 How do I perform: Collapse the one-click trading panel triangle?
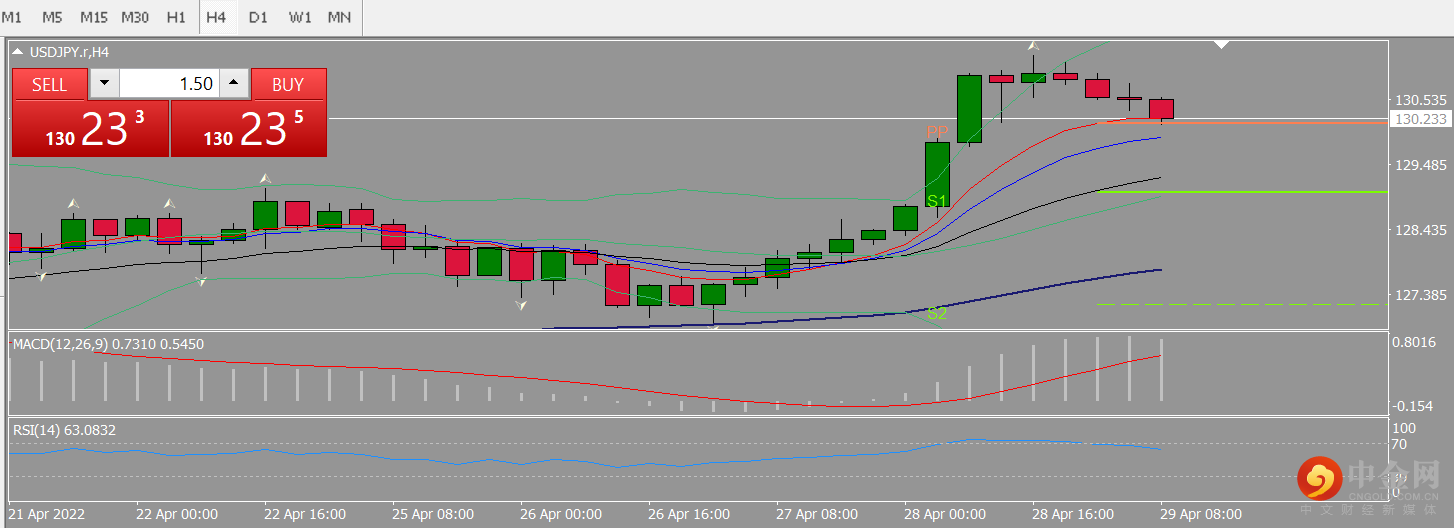point(17,51)
